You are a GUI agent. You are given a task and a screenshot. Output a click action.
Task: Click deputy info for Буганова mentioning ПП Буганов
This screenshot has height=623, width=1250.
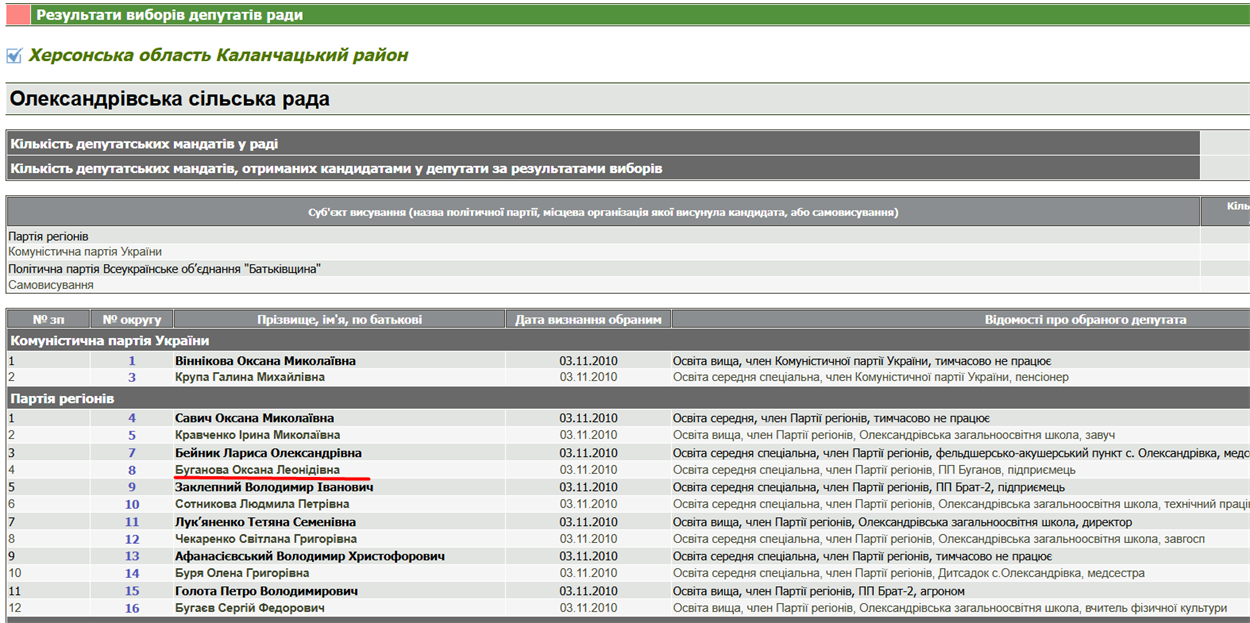(x=874, y=471)
